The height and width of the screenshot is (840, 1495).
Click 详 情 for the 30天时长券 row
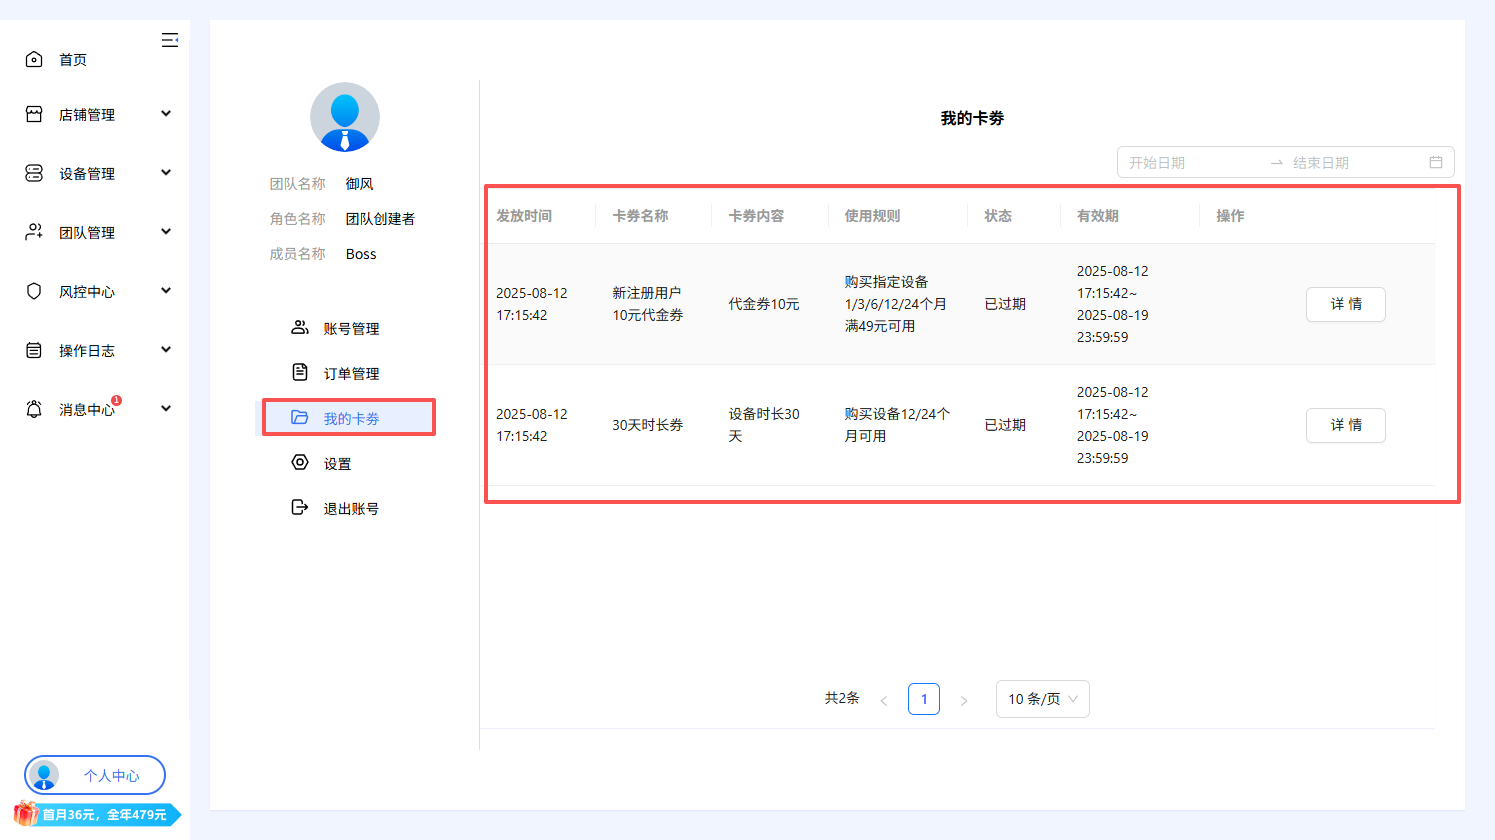coord(1345,425)
